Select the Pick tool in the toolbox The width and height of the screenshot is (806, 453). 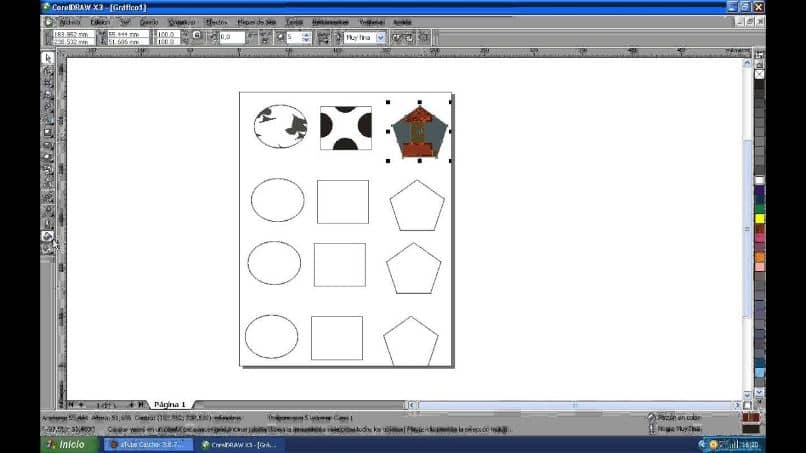(48, 58)
